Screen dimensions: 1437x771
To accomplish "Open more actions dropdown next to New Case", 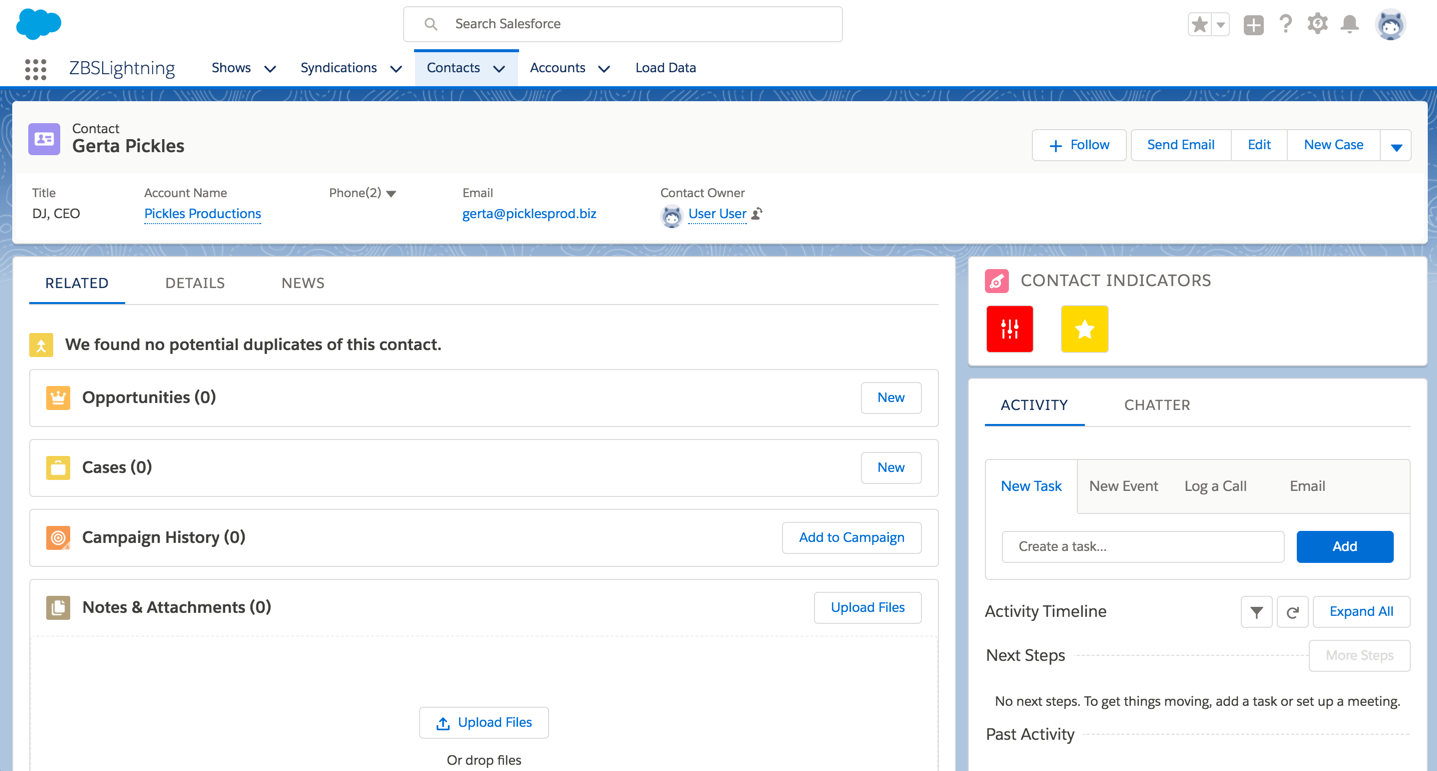I will click(1396, 146).
